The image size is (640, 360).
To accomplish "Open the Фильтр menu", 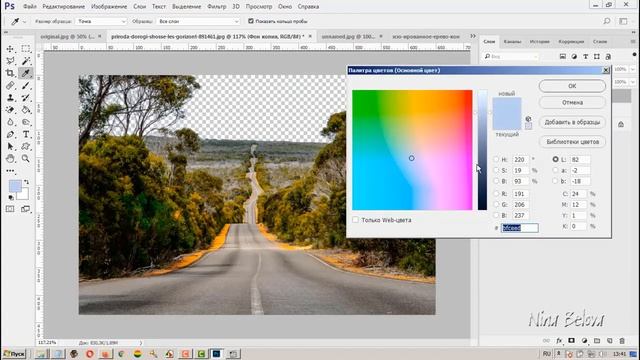I will pyautogui.click(x=216, y=7).
